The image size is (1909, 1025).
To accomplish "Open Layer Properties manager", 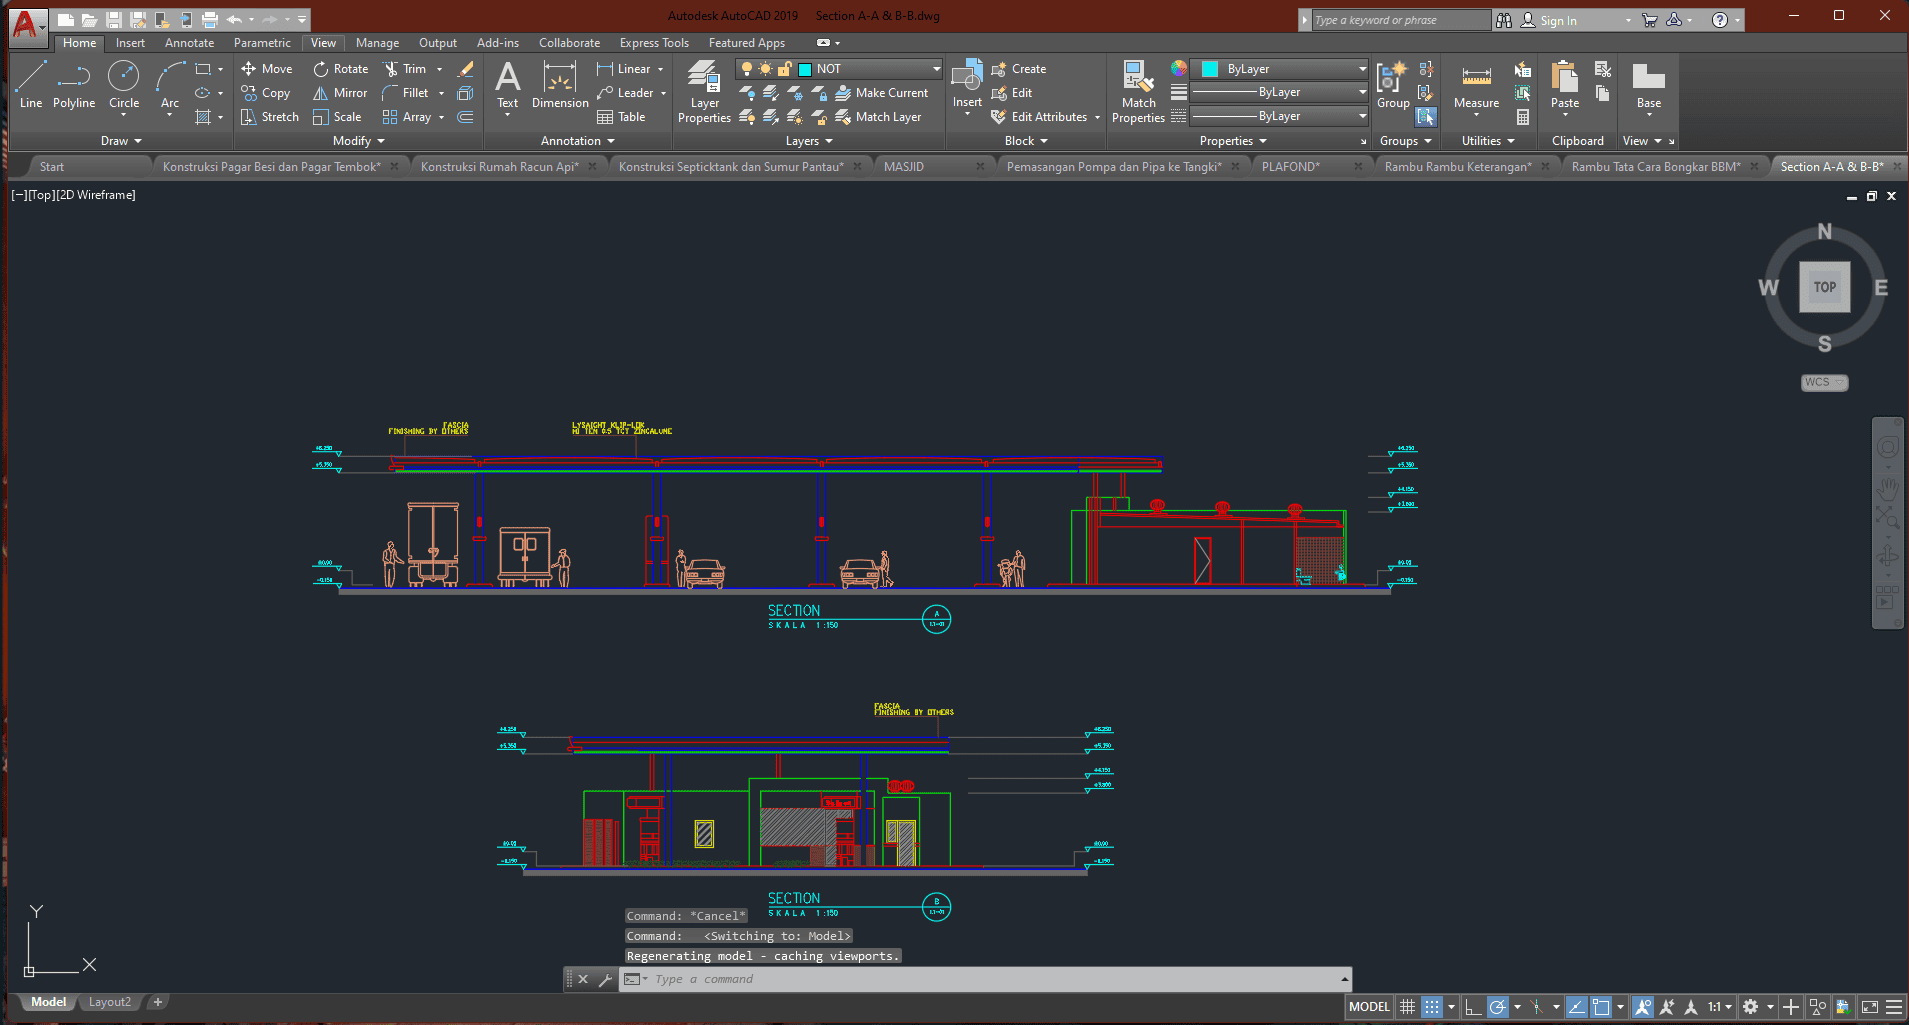I will (704, 91).
